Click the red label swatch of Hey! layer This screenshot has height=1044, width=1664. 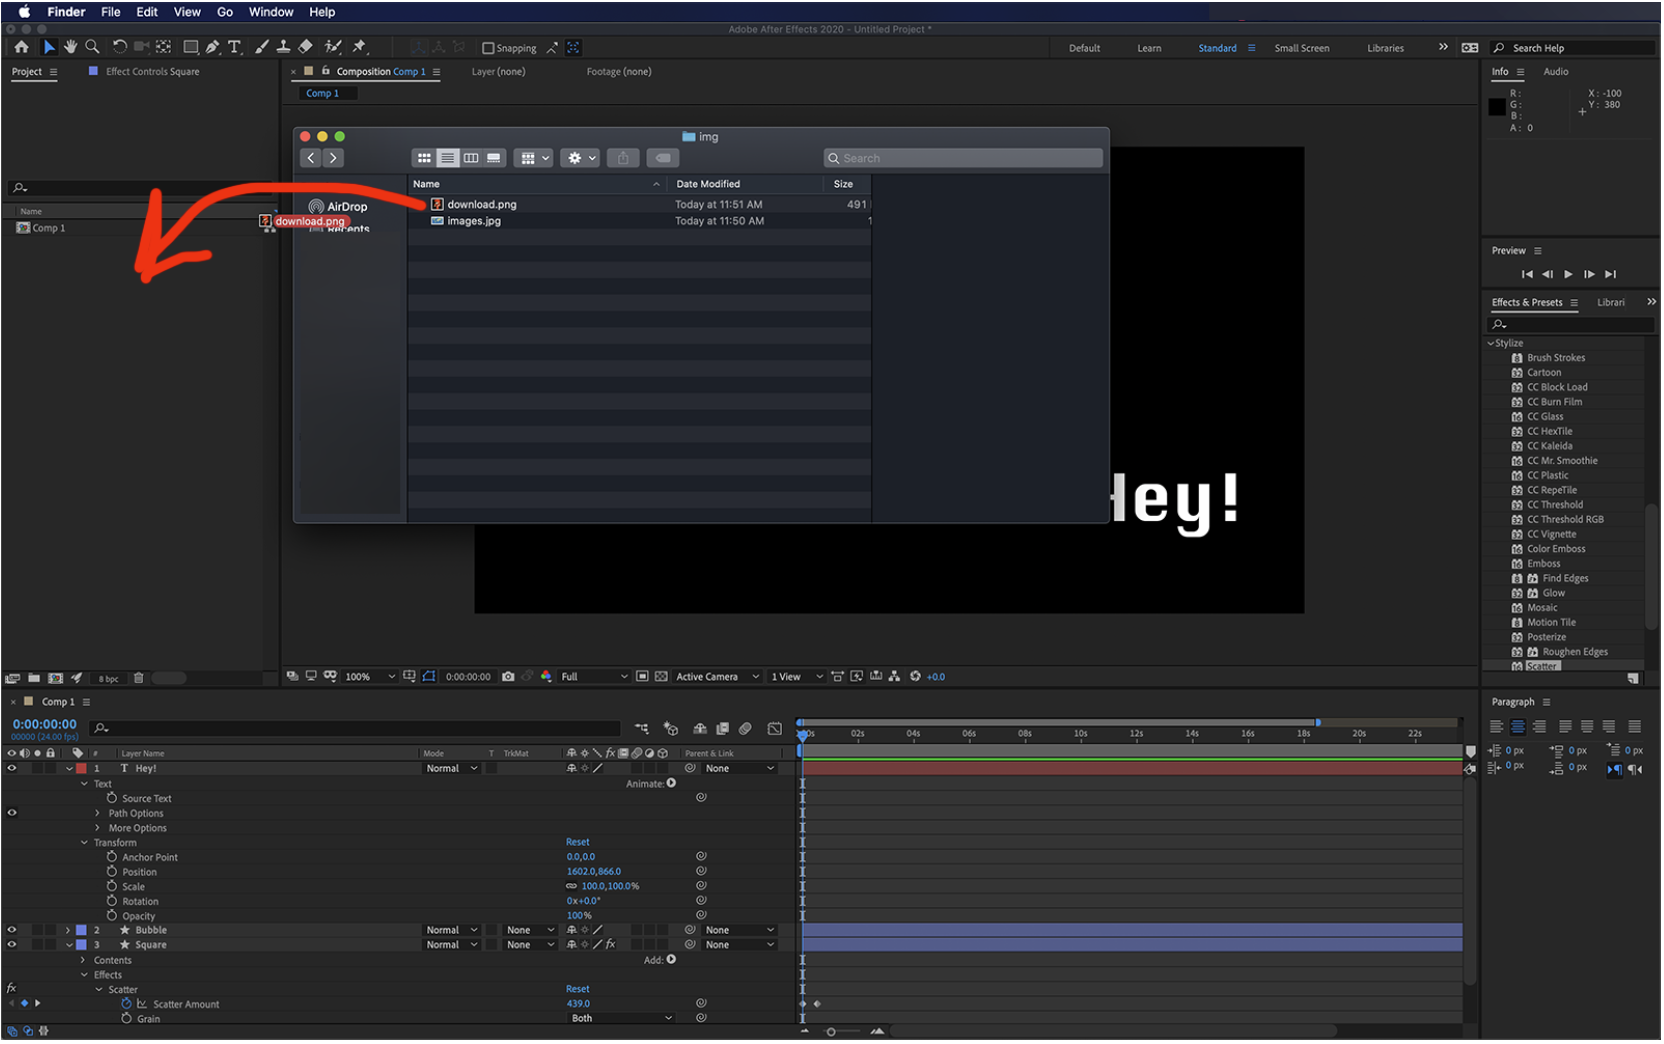pyautogui.click(x=81, y=769)
